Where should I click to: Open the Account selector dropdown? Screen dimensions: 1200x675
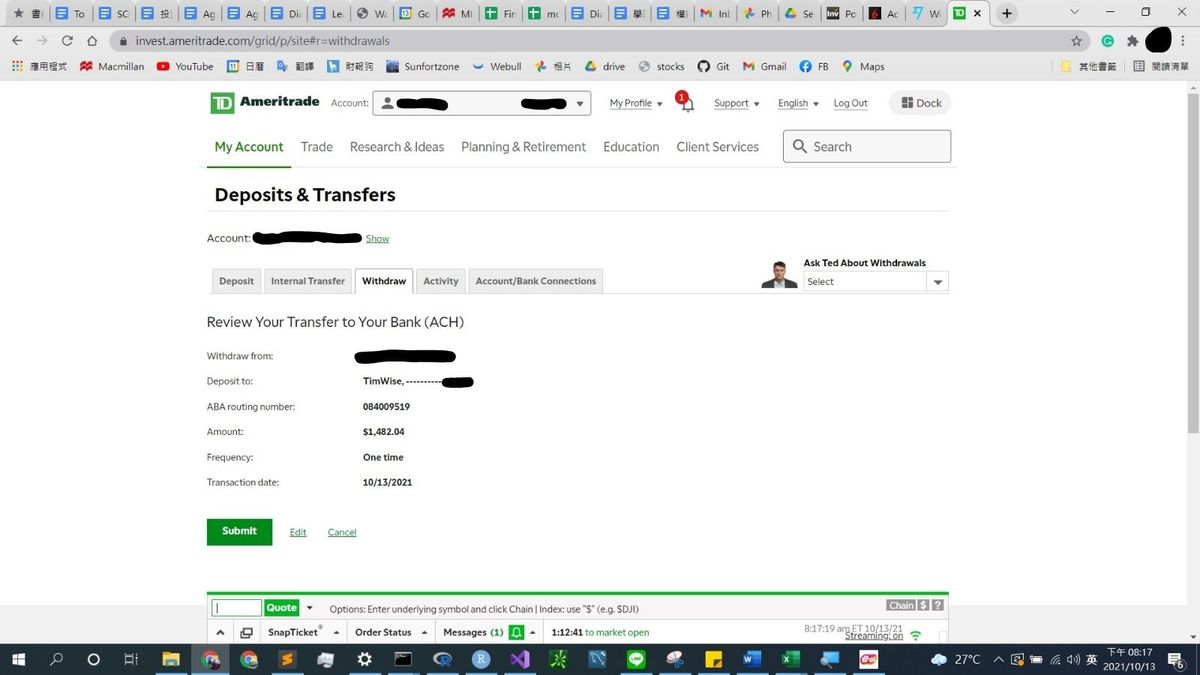[x=482, y=103]
